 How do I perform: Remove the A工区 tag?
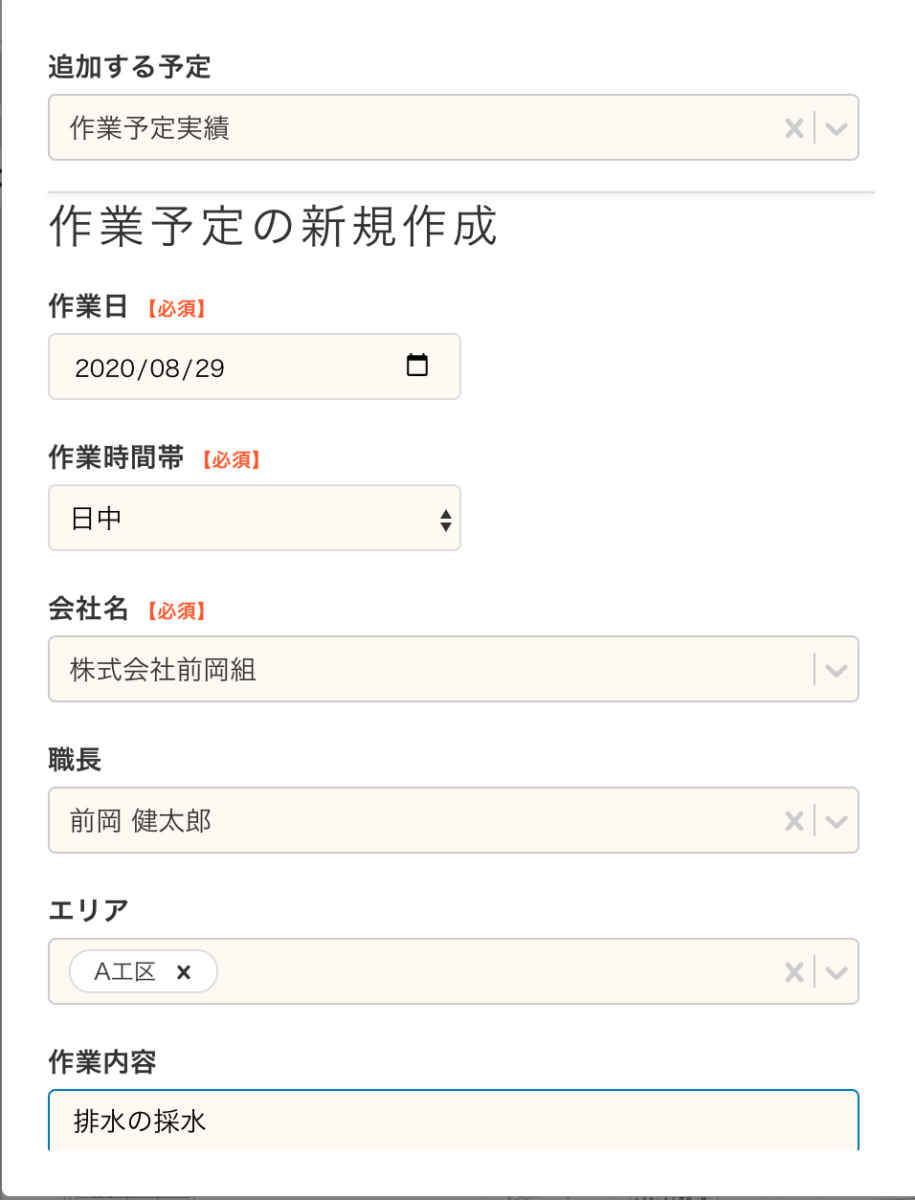tap(183, 972)
